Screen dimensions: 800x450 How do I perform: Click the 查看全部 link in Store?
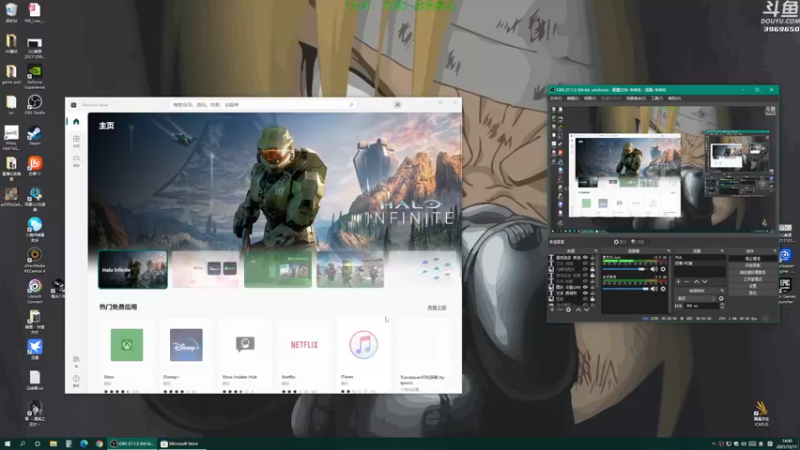tap(436, 308)
